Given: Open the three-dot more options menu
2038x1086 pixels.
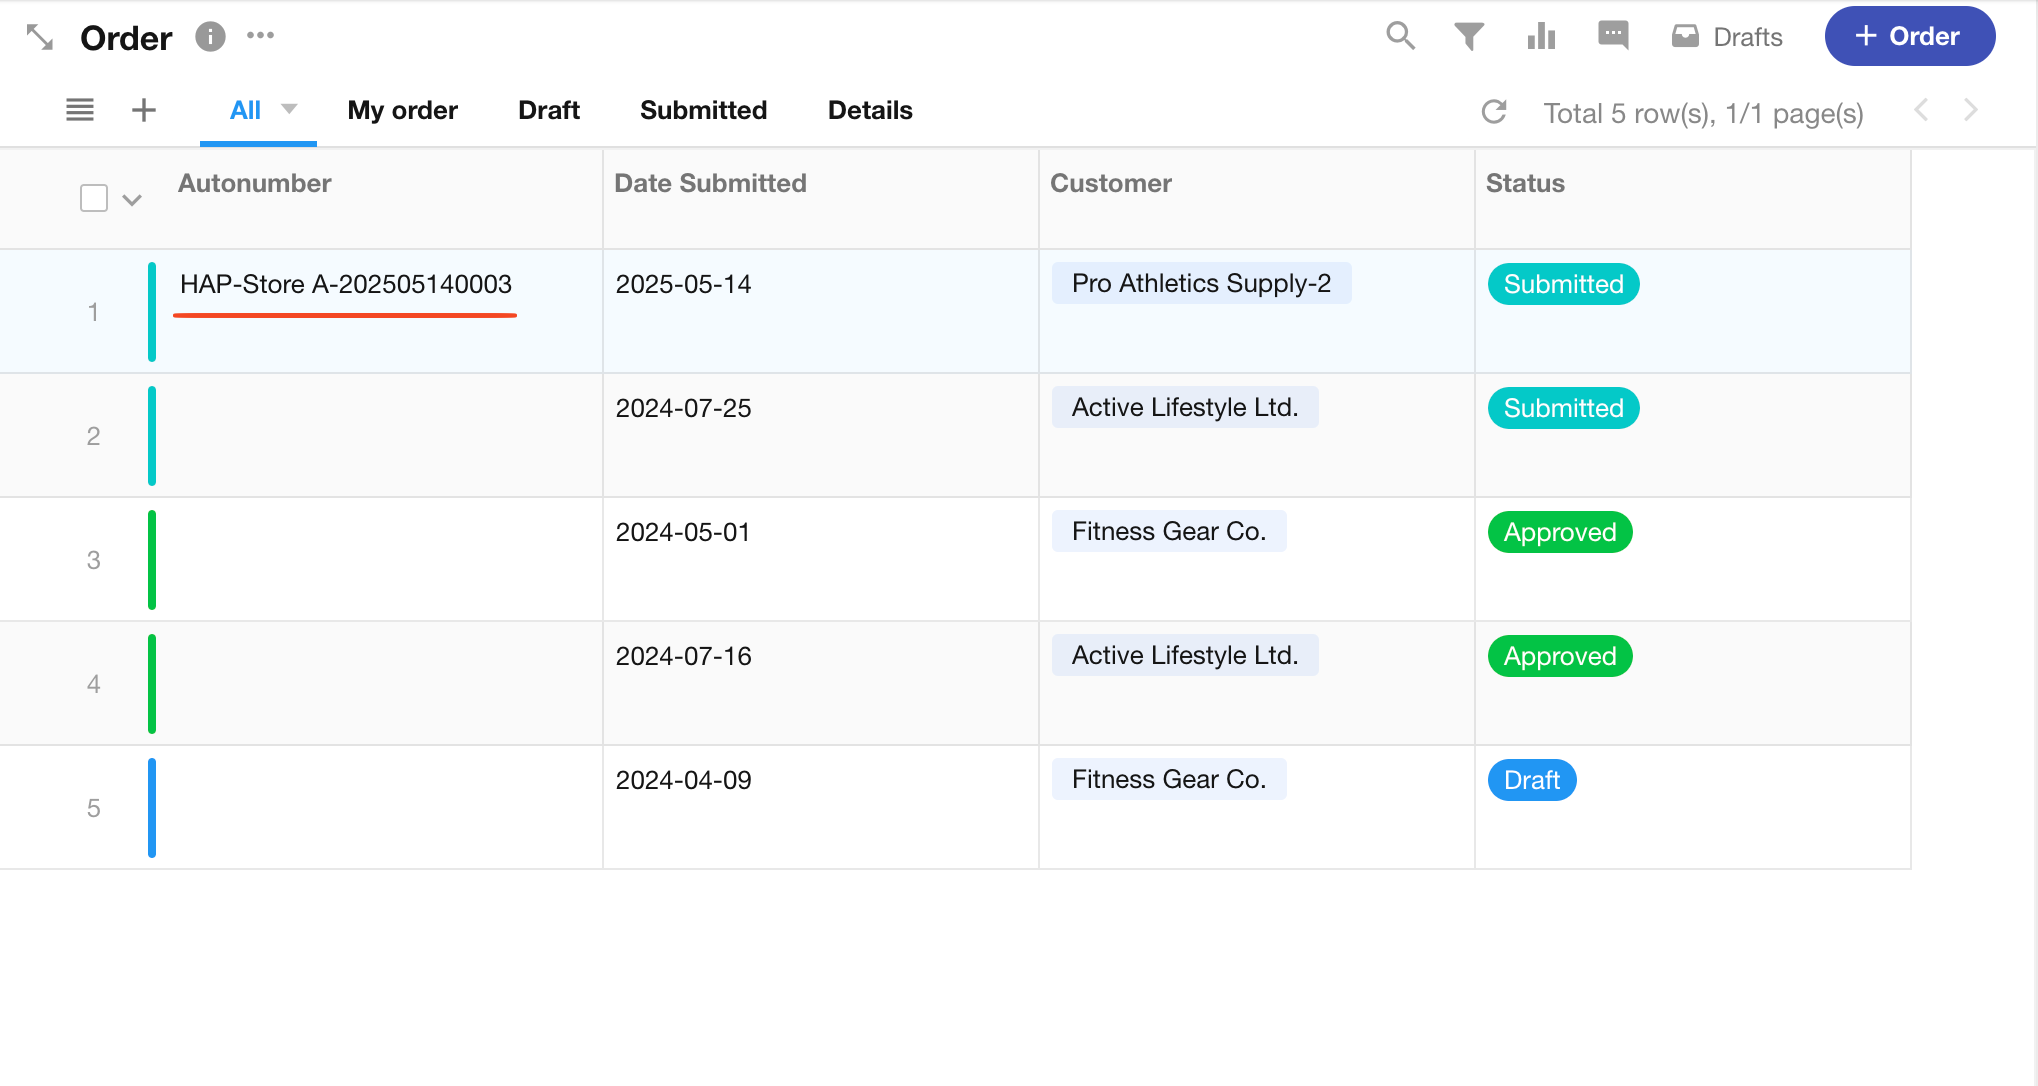Looking at the screenshot, I should click(x=260, y=36).
